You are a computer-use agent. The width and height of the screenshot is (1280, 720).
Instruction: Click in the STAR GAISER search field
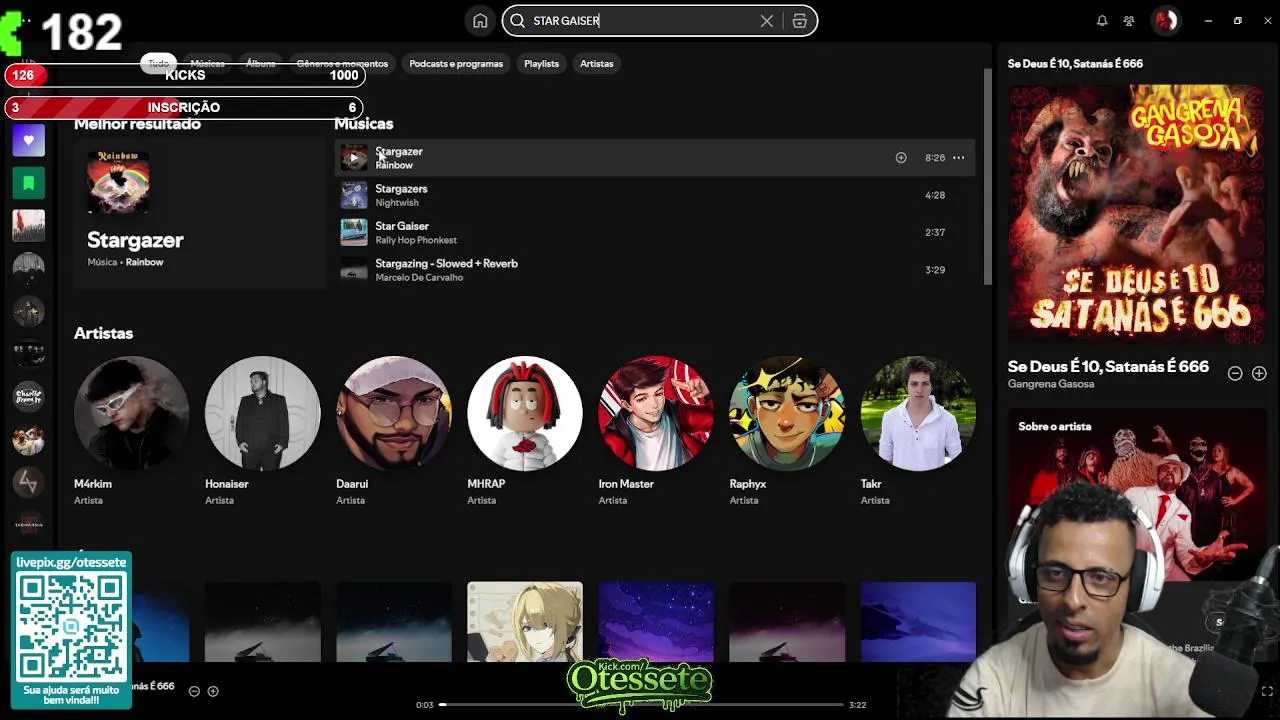[x=640, y=21]
